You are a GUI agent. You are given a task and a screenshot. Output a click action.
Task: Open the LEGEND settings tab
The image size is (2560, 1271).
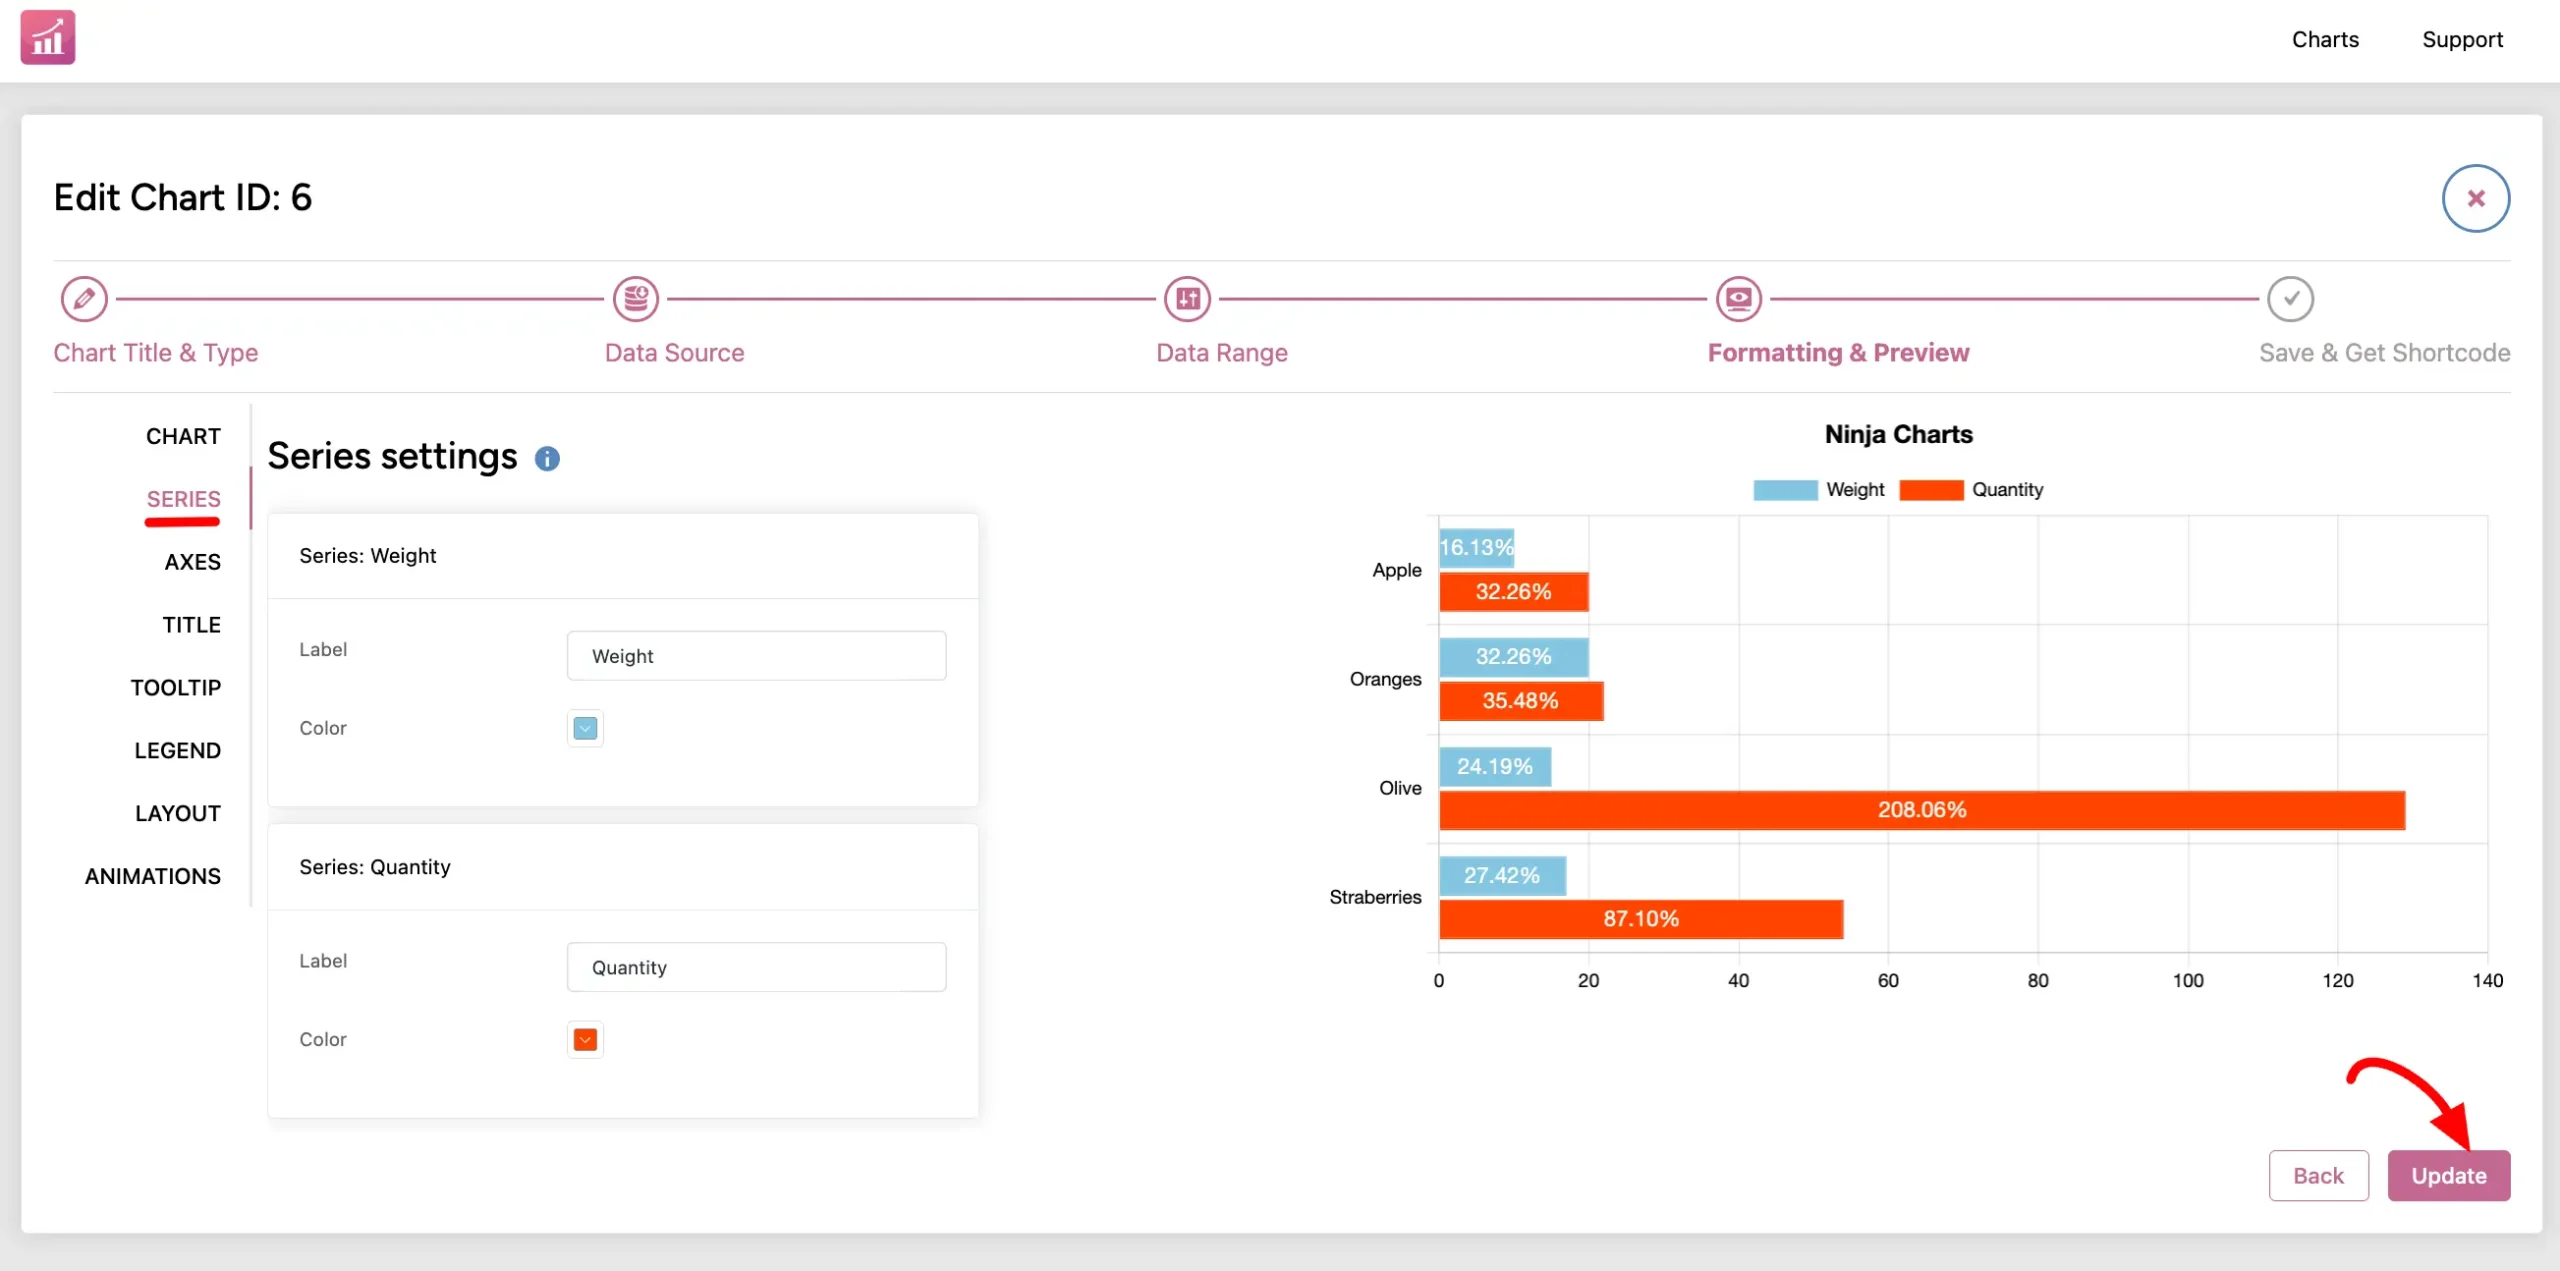pyautogui.click(x=177, y=751)
